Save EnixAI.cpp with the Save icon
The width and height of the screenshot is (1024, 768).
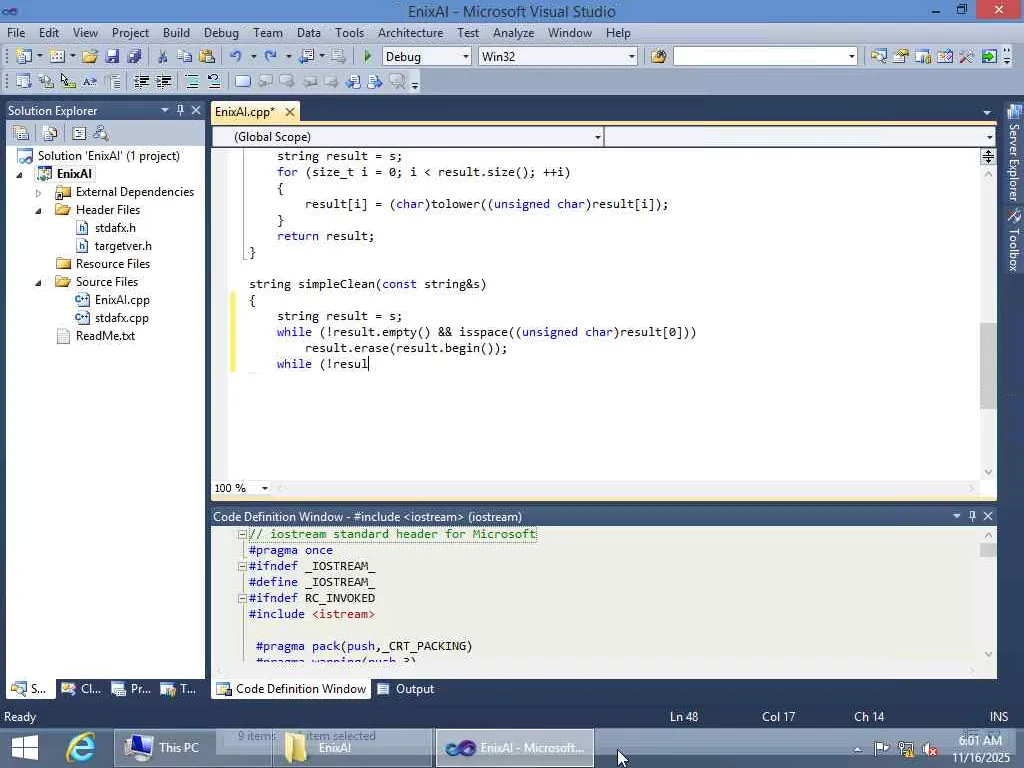point(112,57)
